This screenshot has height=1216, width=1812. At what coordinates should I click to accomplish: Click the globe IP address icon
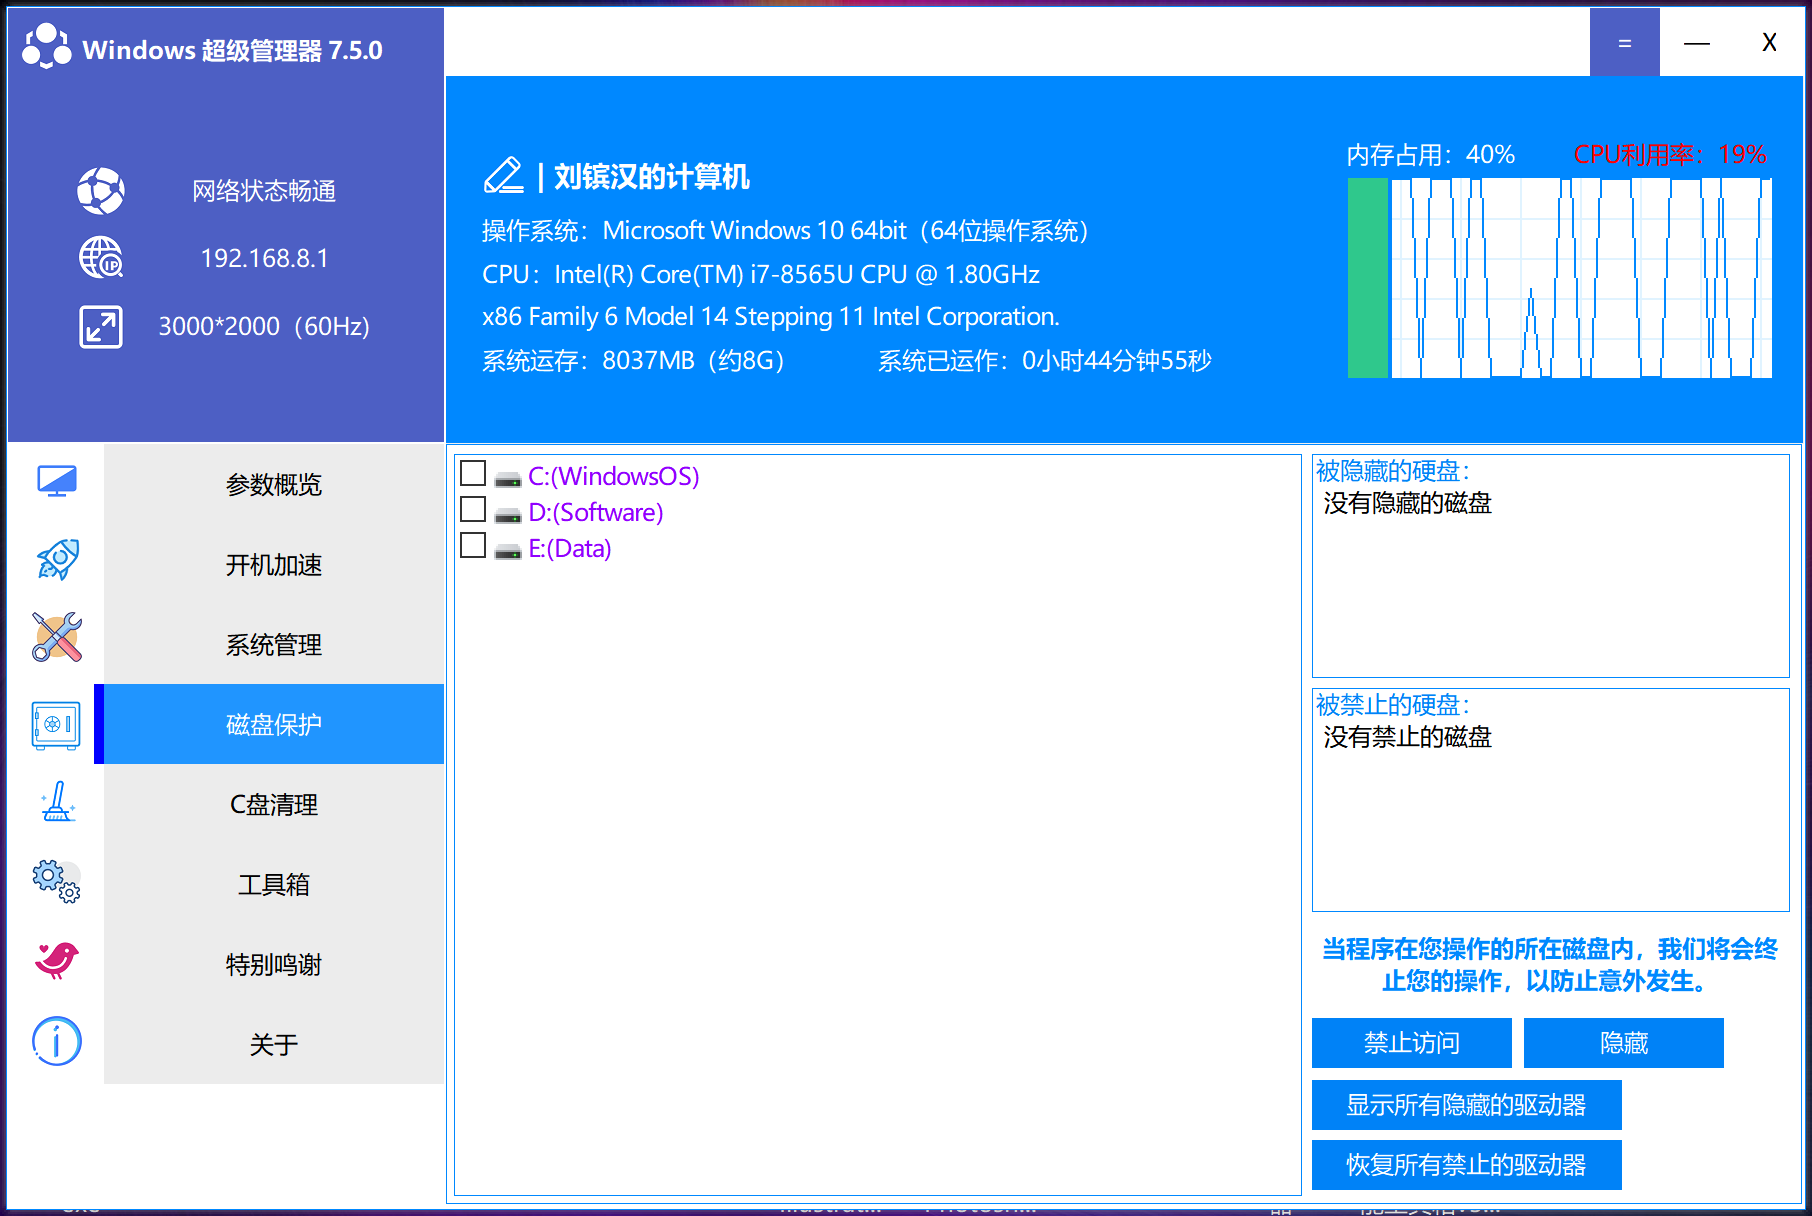tap(101, 258)
